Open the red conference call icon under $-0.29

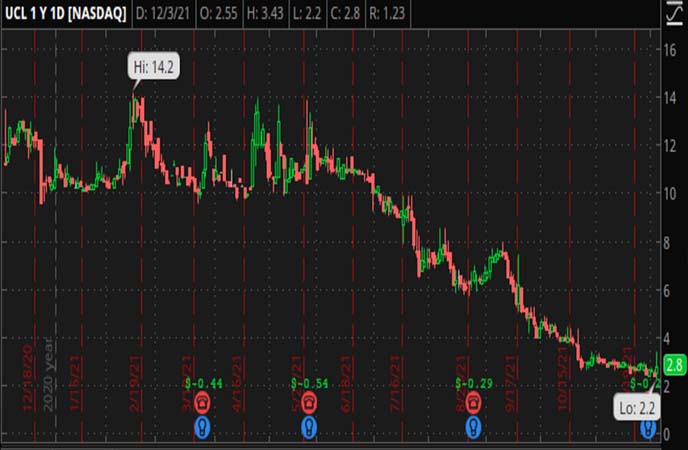[x=473, y=403]
